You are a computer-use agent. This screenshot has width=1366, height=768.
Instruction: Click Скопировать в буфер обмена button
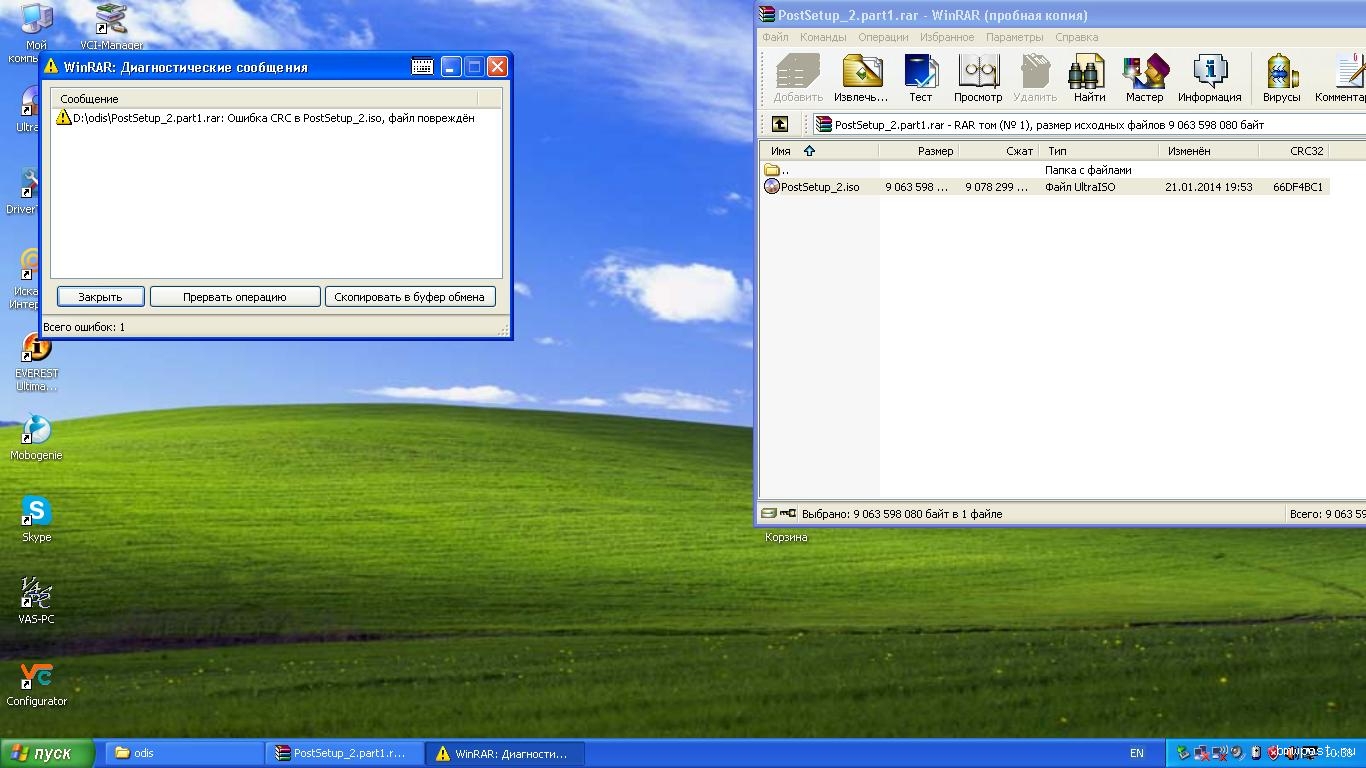409,297
